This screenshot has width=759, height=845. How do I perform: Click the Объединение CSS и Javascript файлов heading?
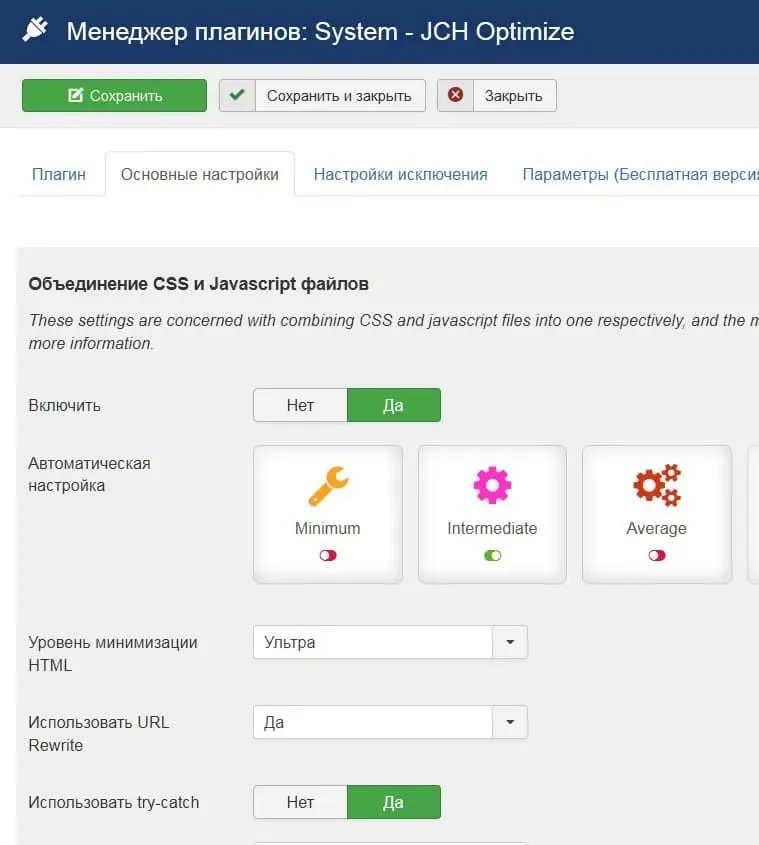tap(198, 284)
